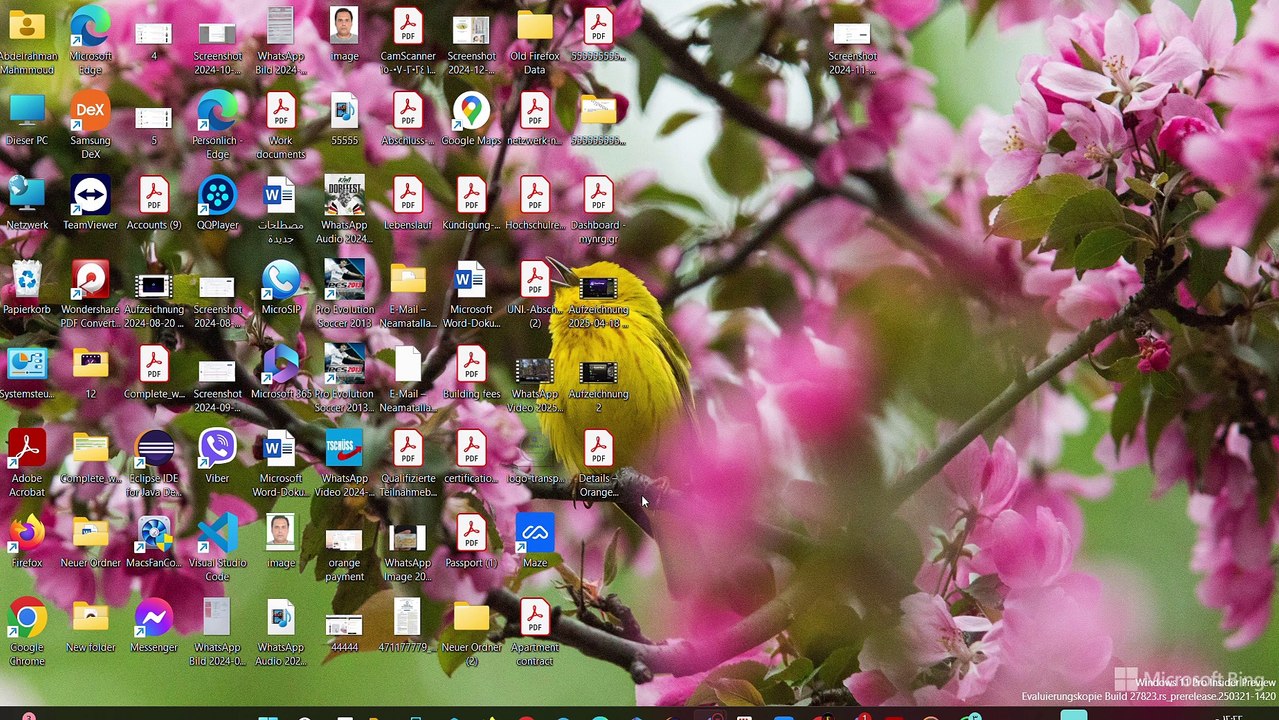Select the Accounts (9) PDF
The image size is (1279, 720).
click(154, 203)
